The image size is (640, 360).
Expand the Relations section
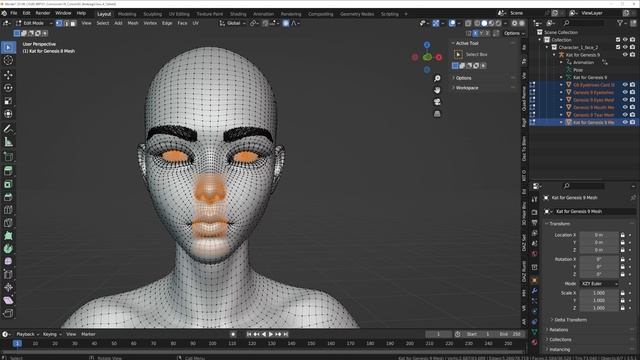coord(558,330)
